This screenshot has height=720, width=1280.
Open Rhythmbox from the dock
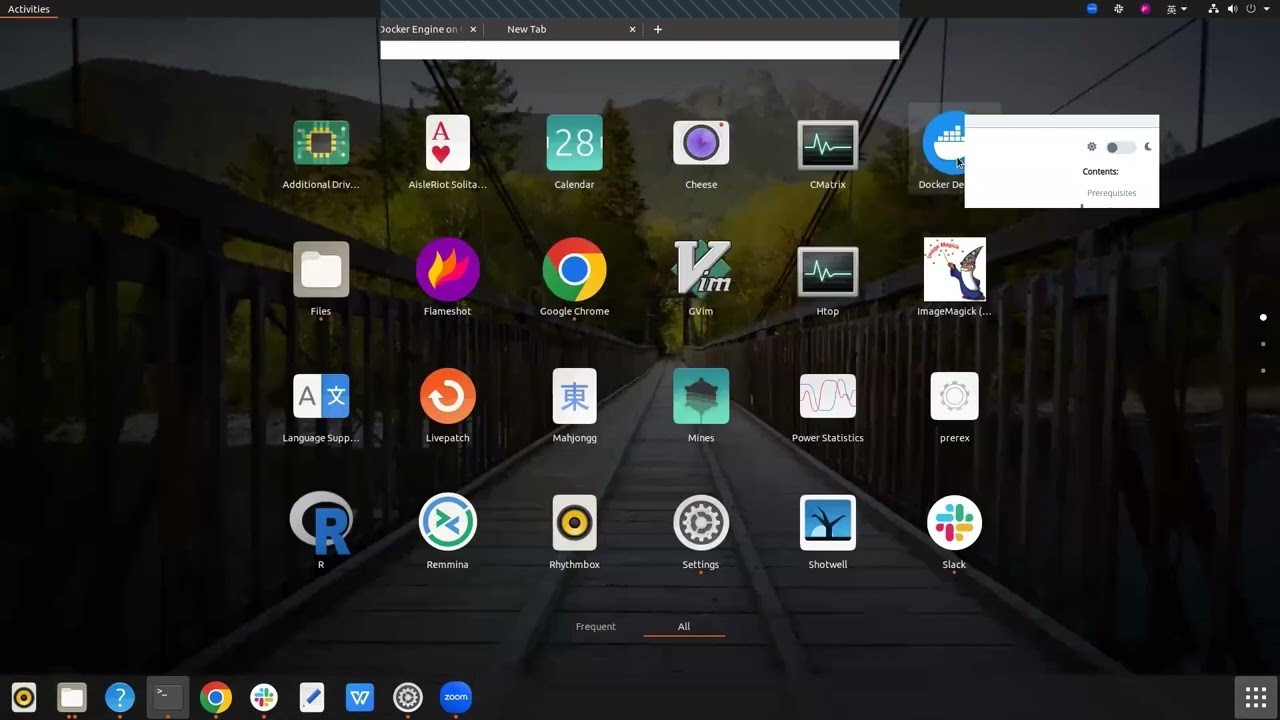(24, 697)
